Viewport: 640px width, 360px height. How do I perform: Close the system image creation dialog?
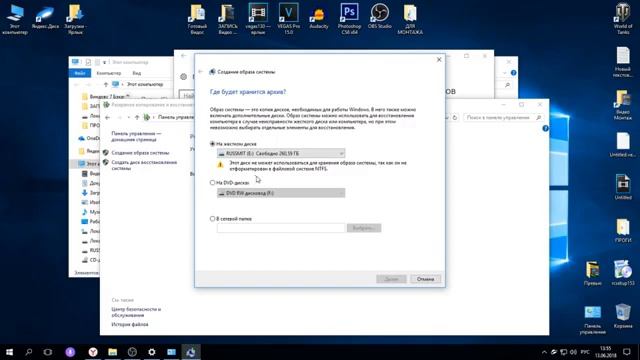439,60
